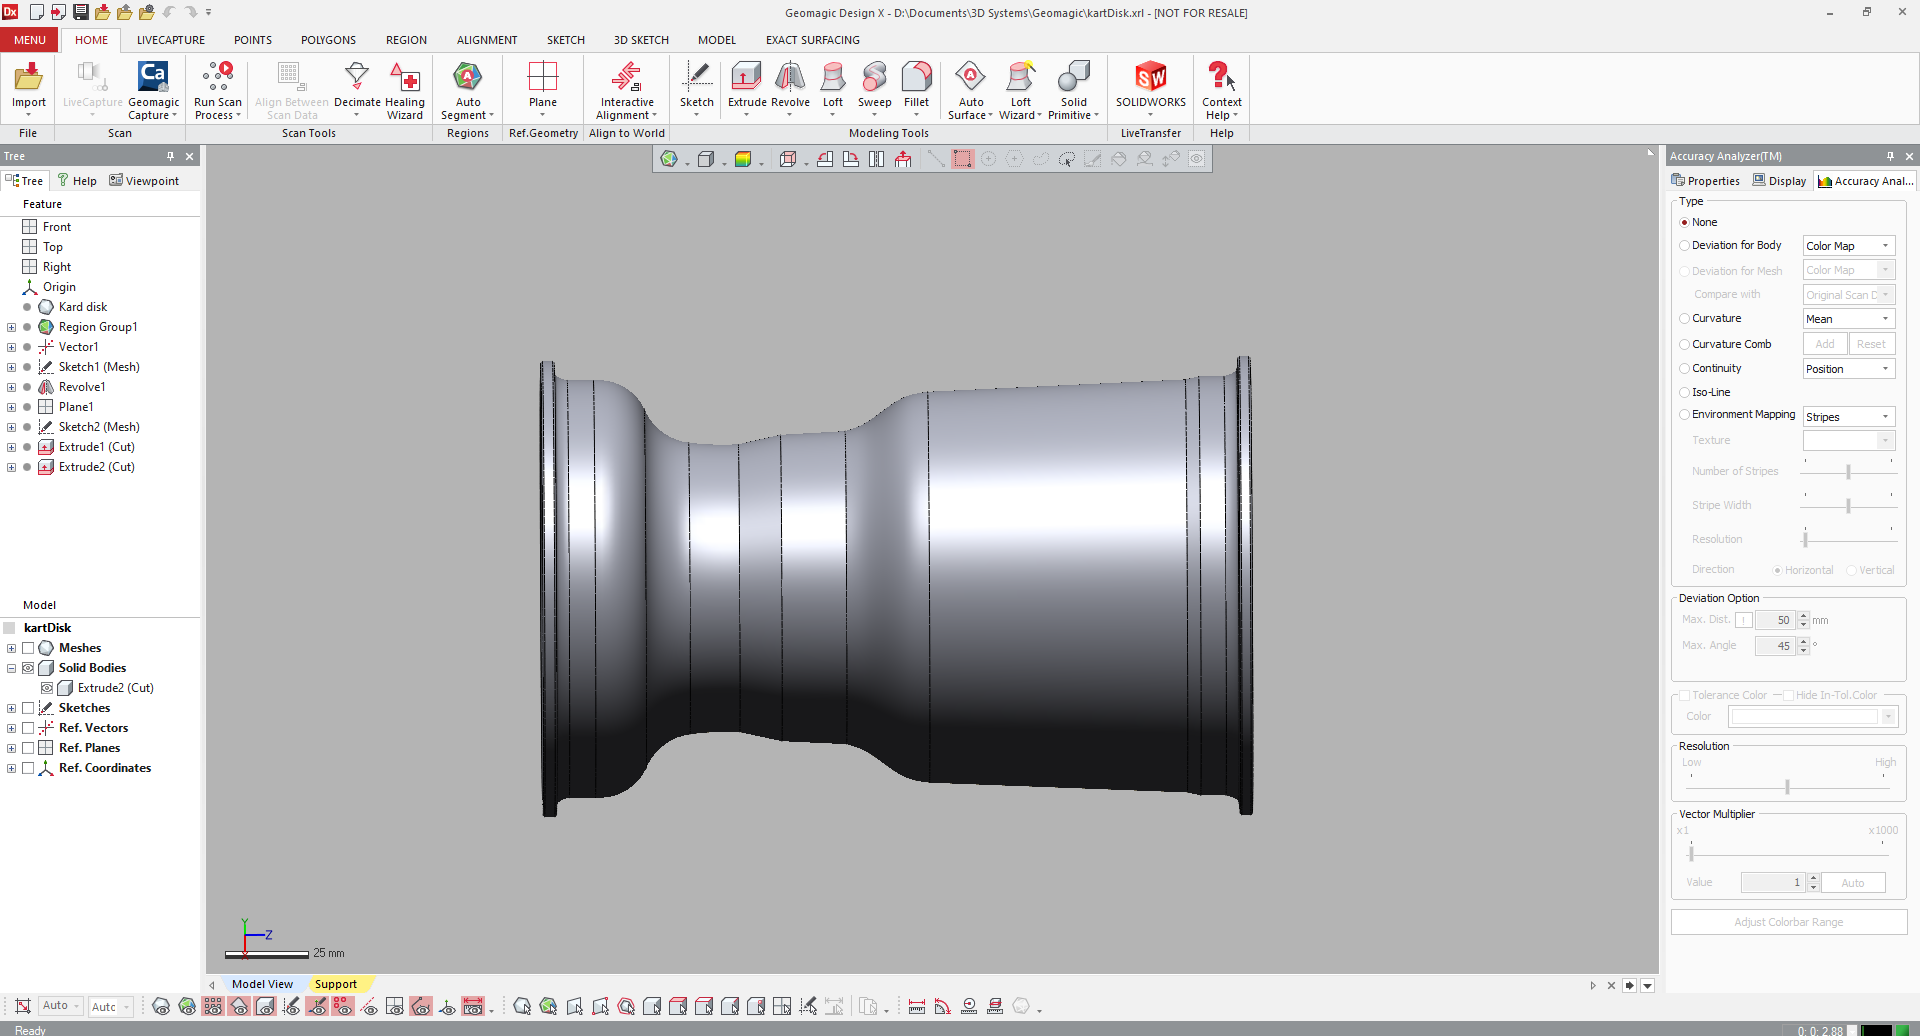Open the Support tab below viewport
This screenshot has height=1036, width=1920.
pyautogui.click(x=335, y=984)
